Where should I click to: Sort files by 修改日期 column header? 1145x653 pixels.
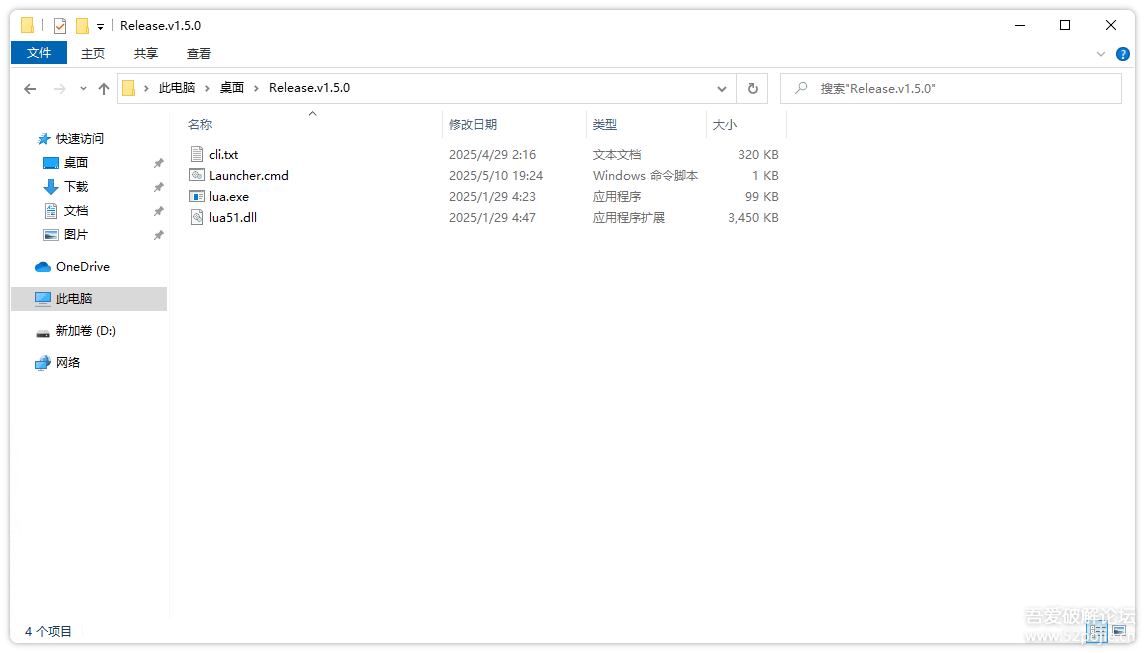[473, 125]
